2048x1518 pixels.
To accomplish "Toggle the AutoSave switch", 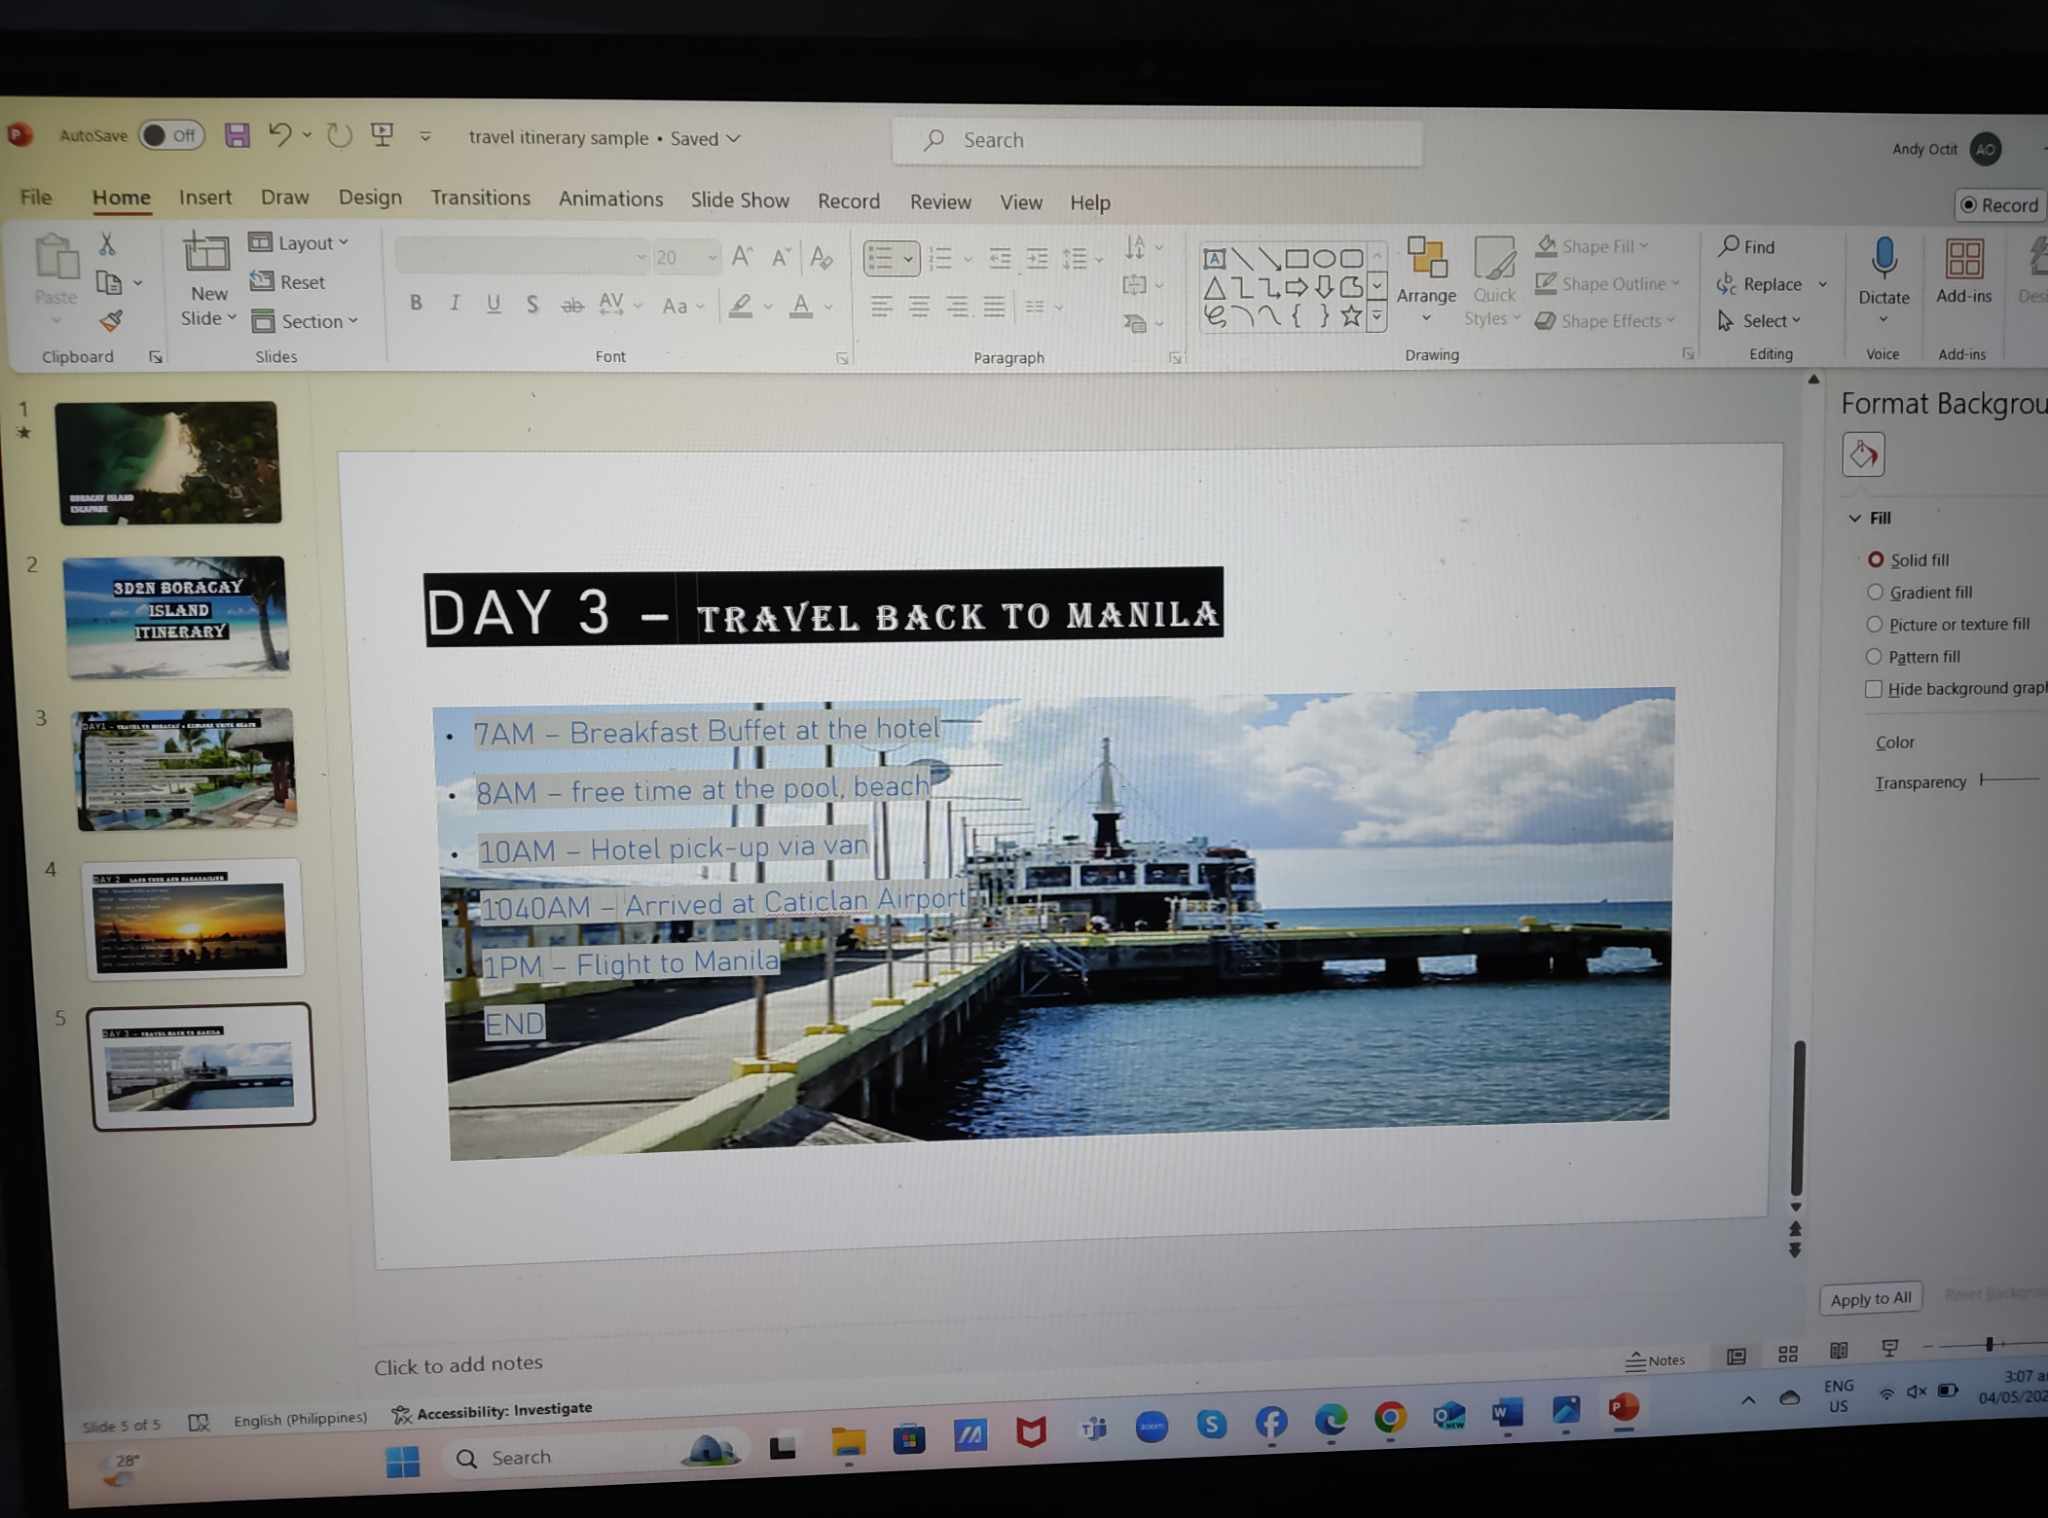I will pyautogui.click(x=172, y=135).
